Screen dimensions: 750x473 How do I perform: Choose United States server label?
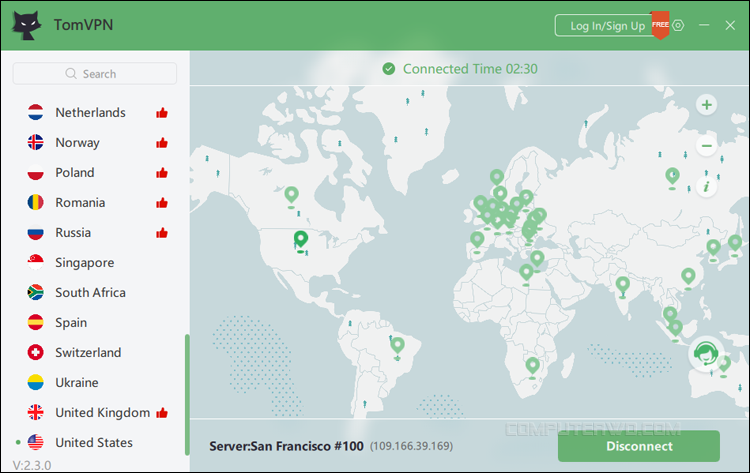[94, 442]
